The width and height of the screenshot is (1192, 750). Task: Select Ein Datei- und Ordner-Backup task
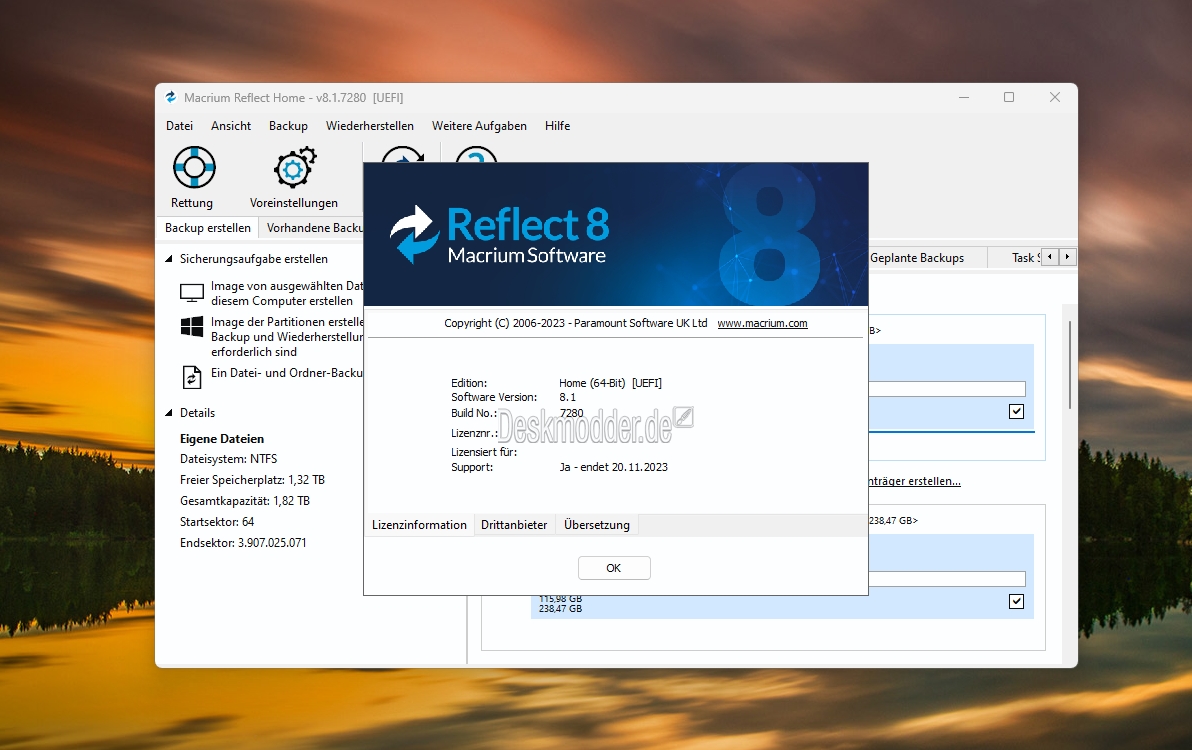tap(287, 373)
